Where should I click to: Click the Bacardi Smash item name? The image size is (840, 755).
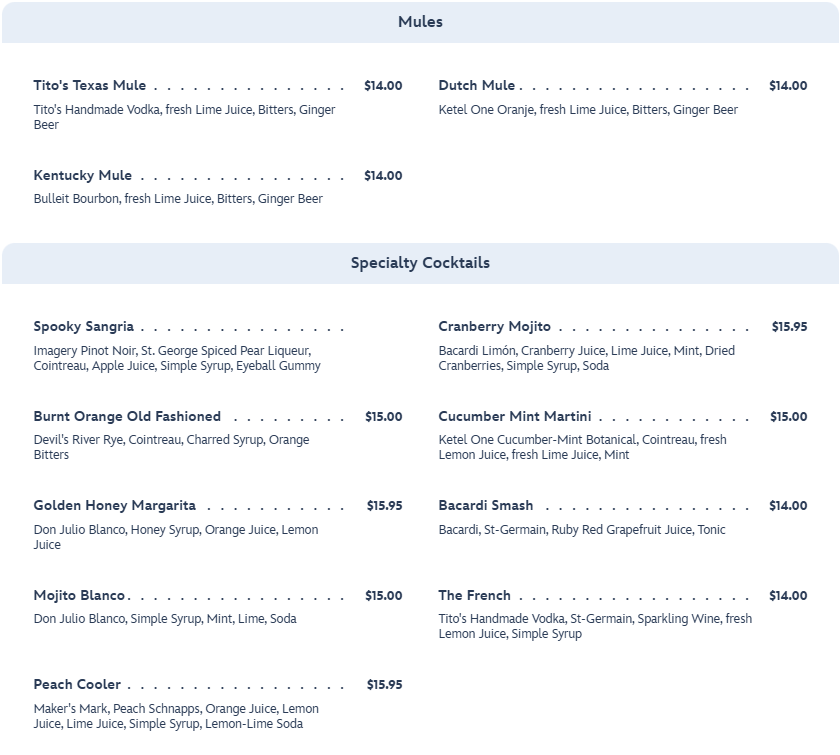(486, 506)
